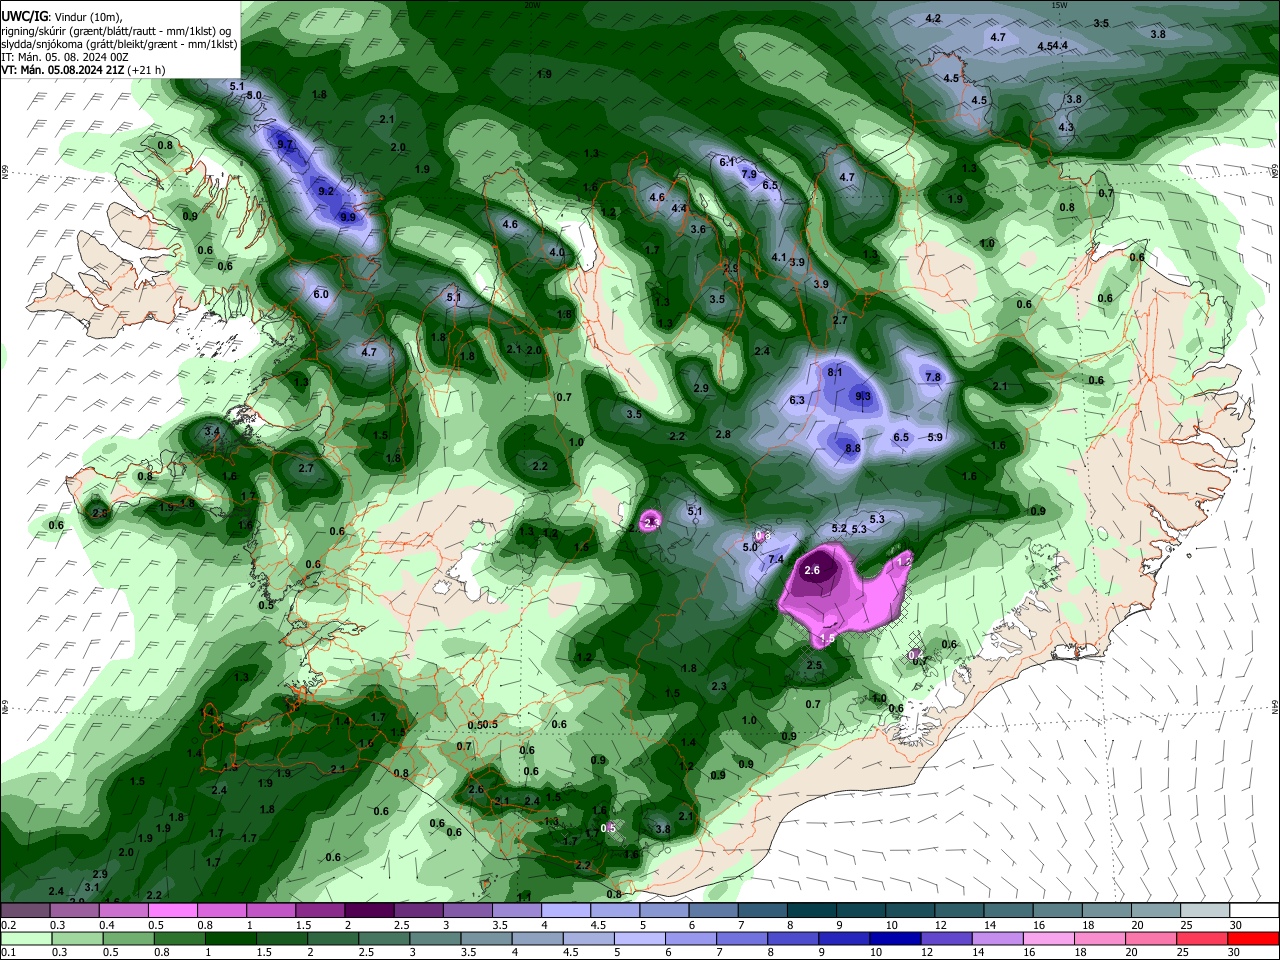Click the 8.1 precipitation value on the map
This screenshot has width=1280, height=960.
pyautogui.click(x=835, y=372)
